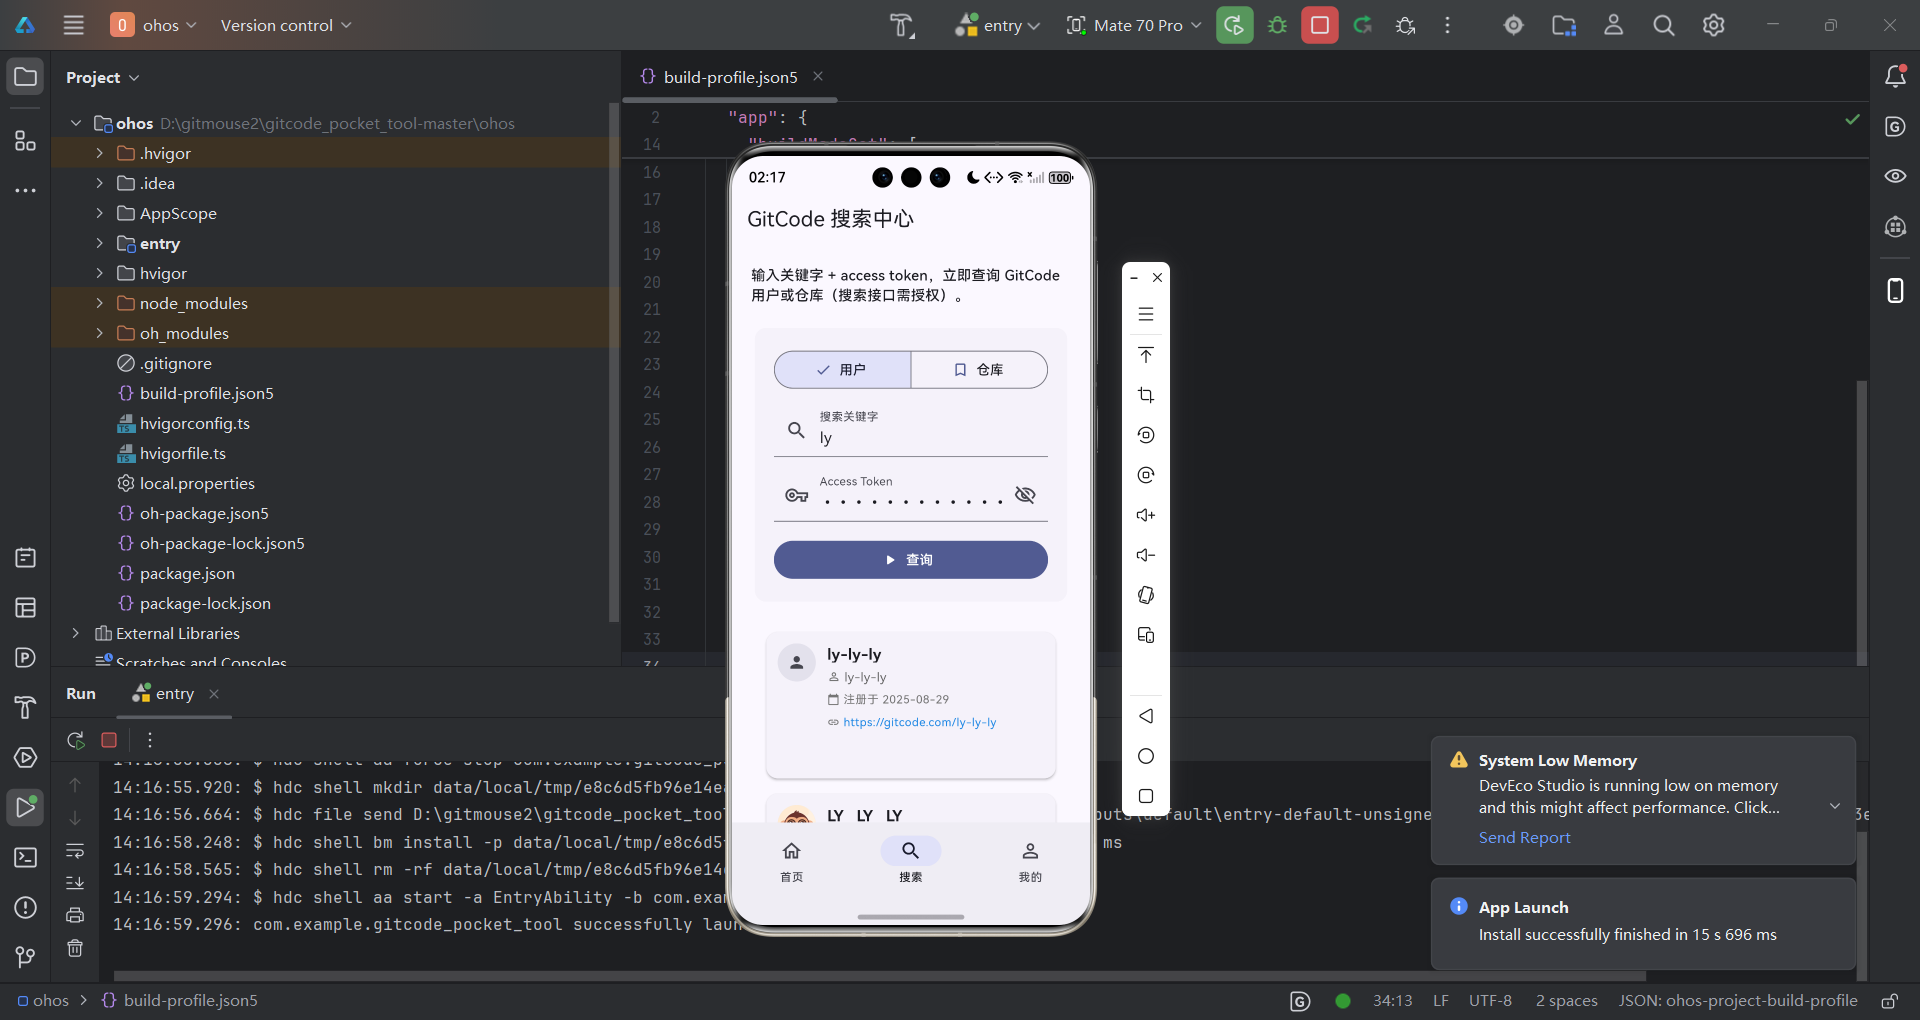This screenshot has width=1920, height=1020.
Task: Select the build-profile.json5 editor tab
Action: click(x=731, y=76)
